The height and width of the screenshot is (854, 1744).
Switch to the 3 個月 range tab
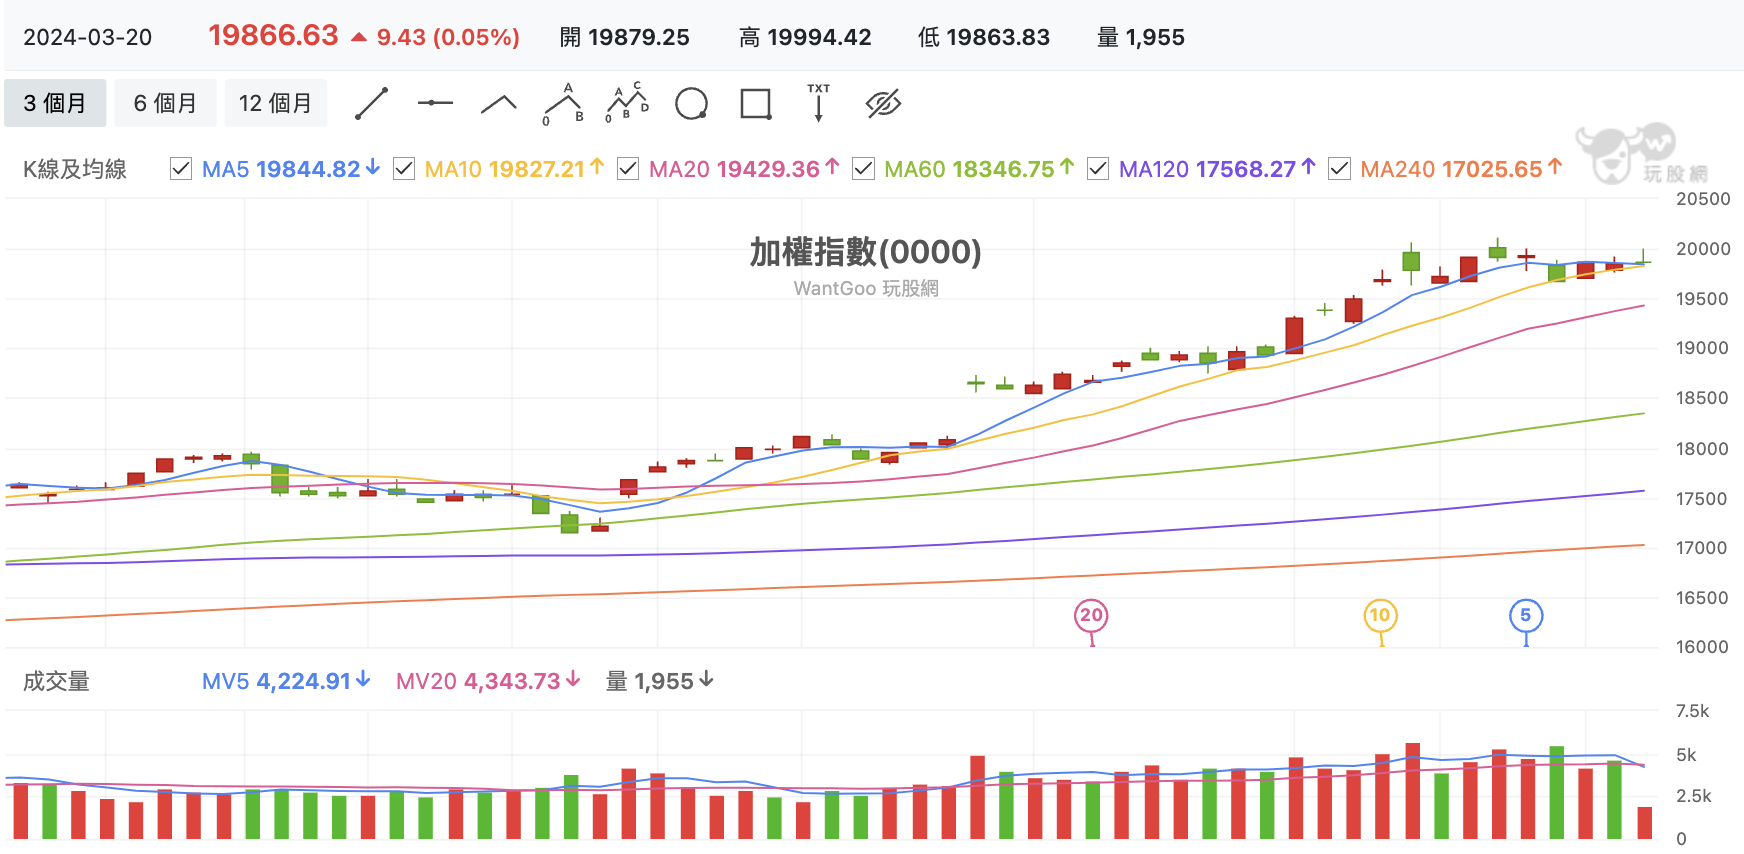[x=55, y=103]
